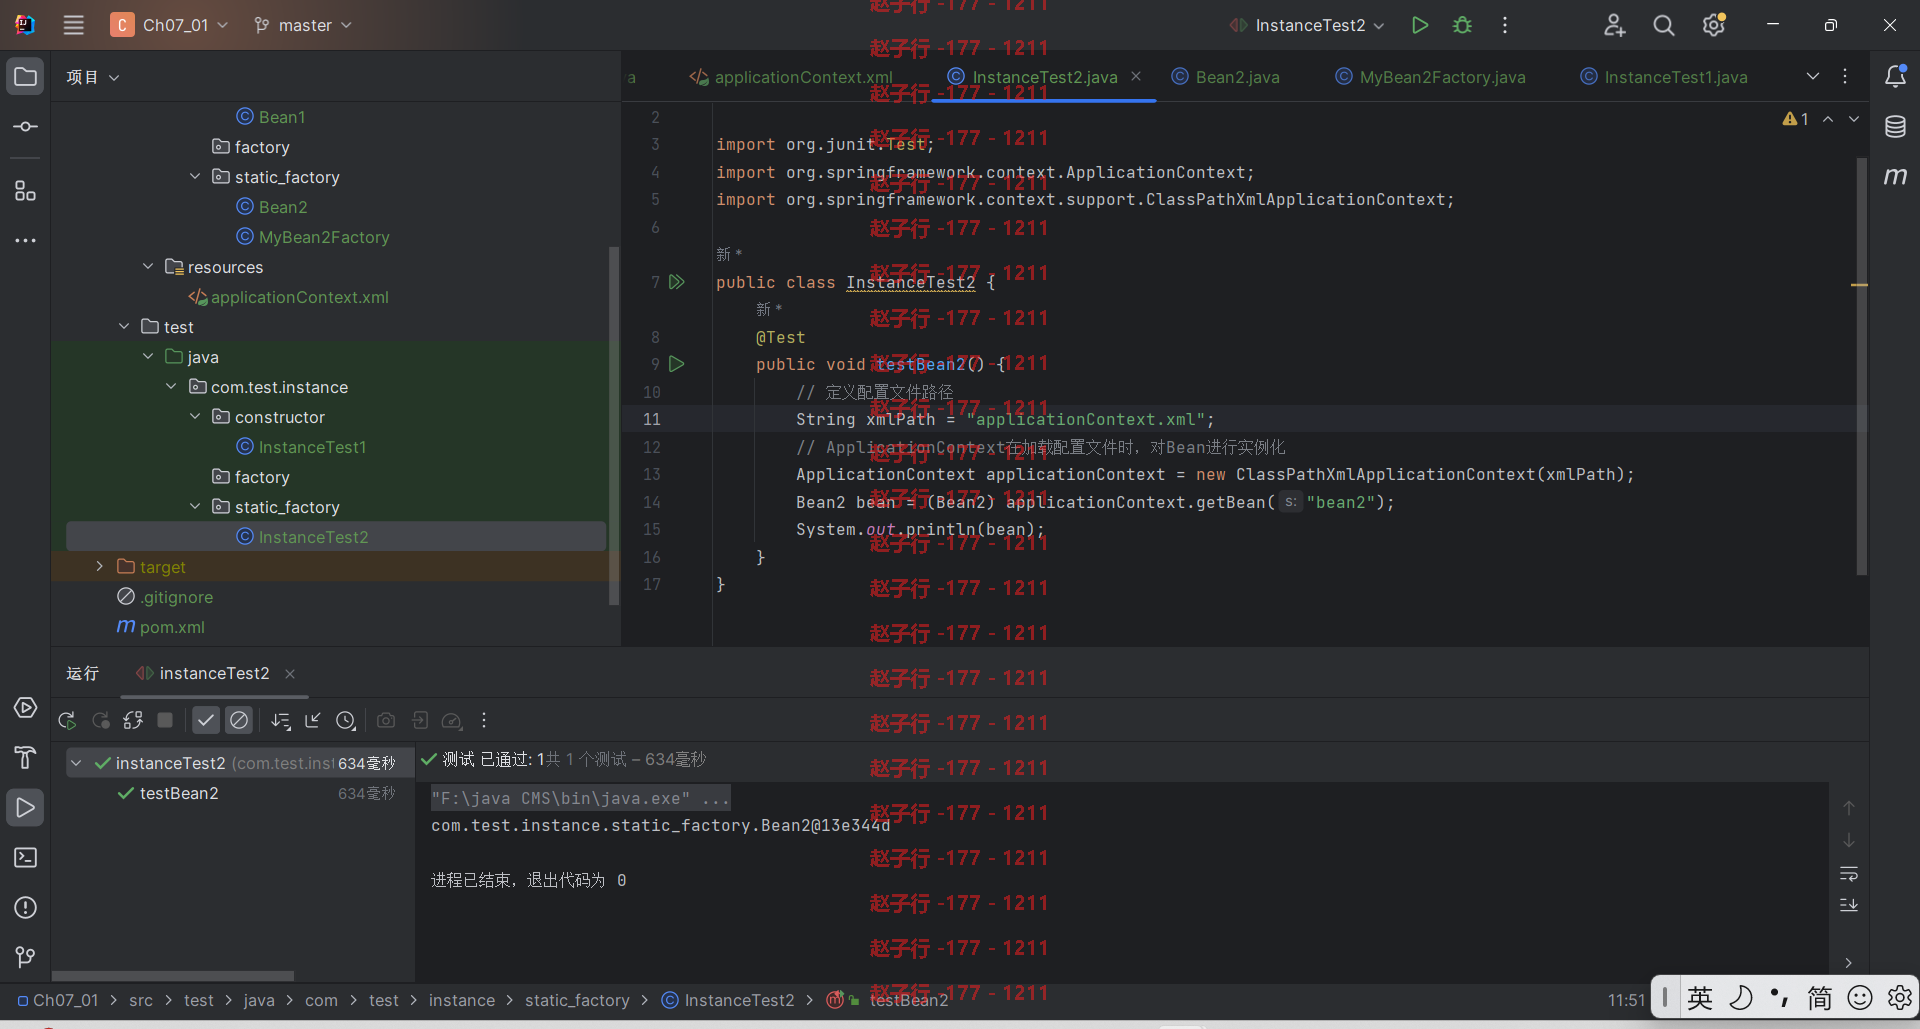Switch IME language 英 button
Viewport: 1920px width, 1029px height.
(1700, 997)
